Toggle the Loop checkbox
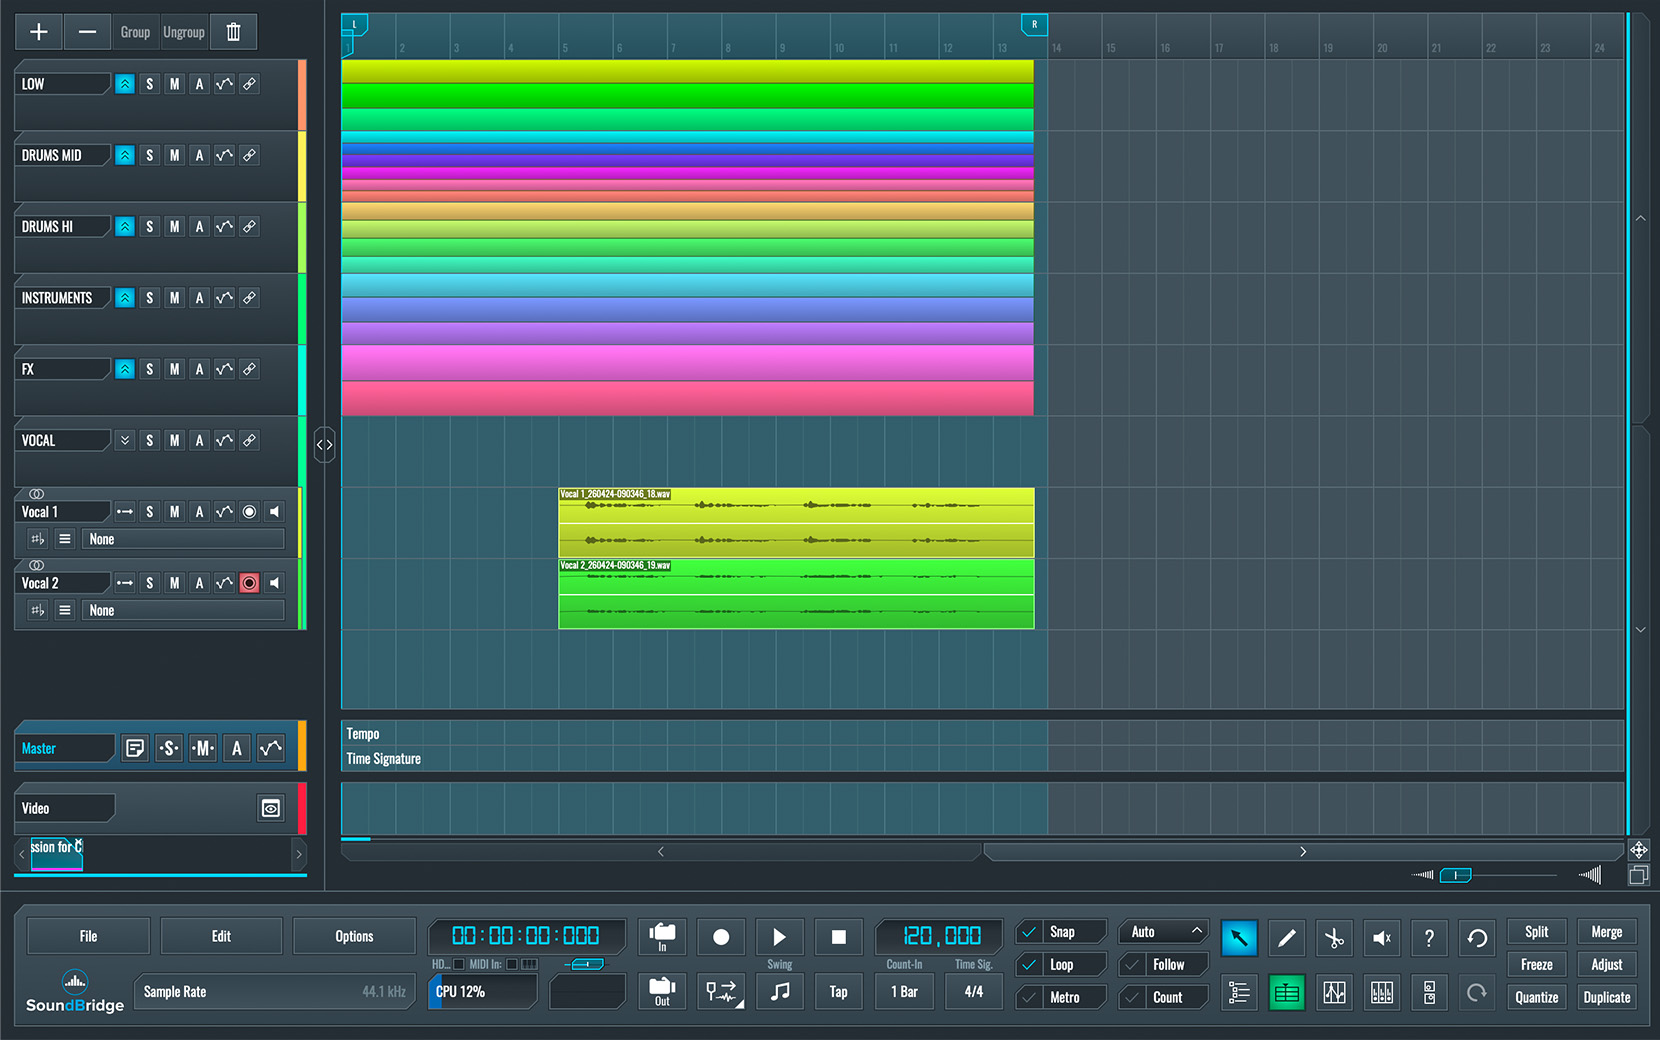The width and height of the screenshot is (1660, 1040). click(1029, 965)
